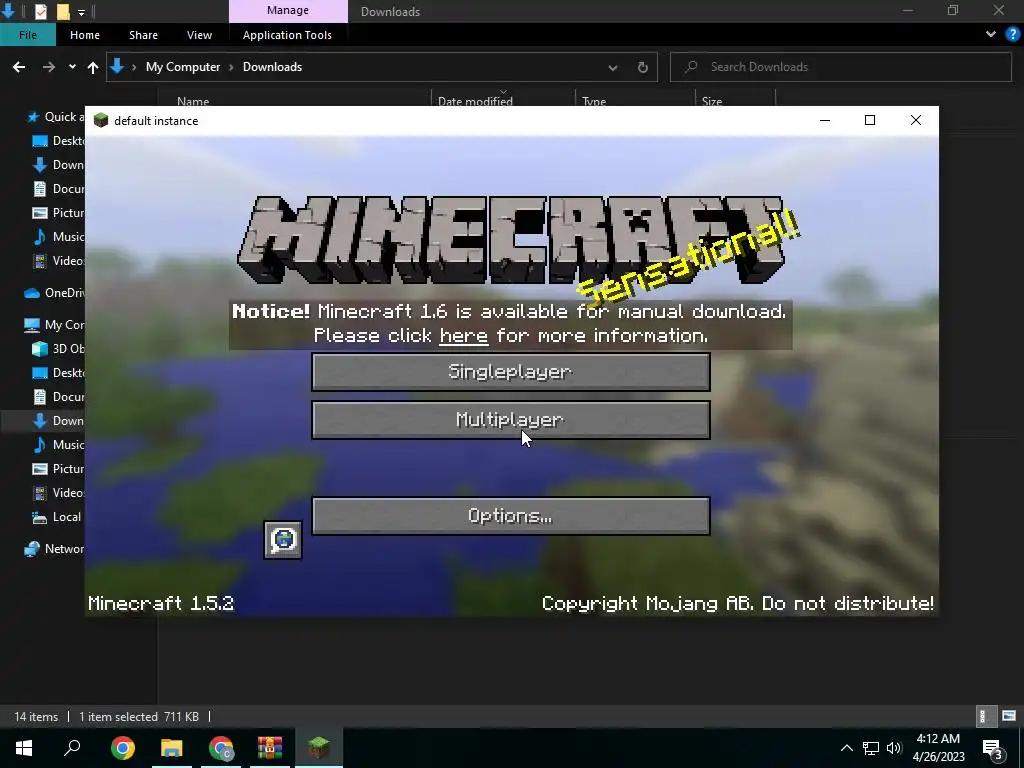Expand the address bar history dropdown
The height and width of the screenshot is (768, 1024).
[x=613, y=67]
